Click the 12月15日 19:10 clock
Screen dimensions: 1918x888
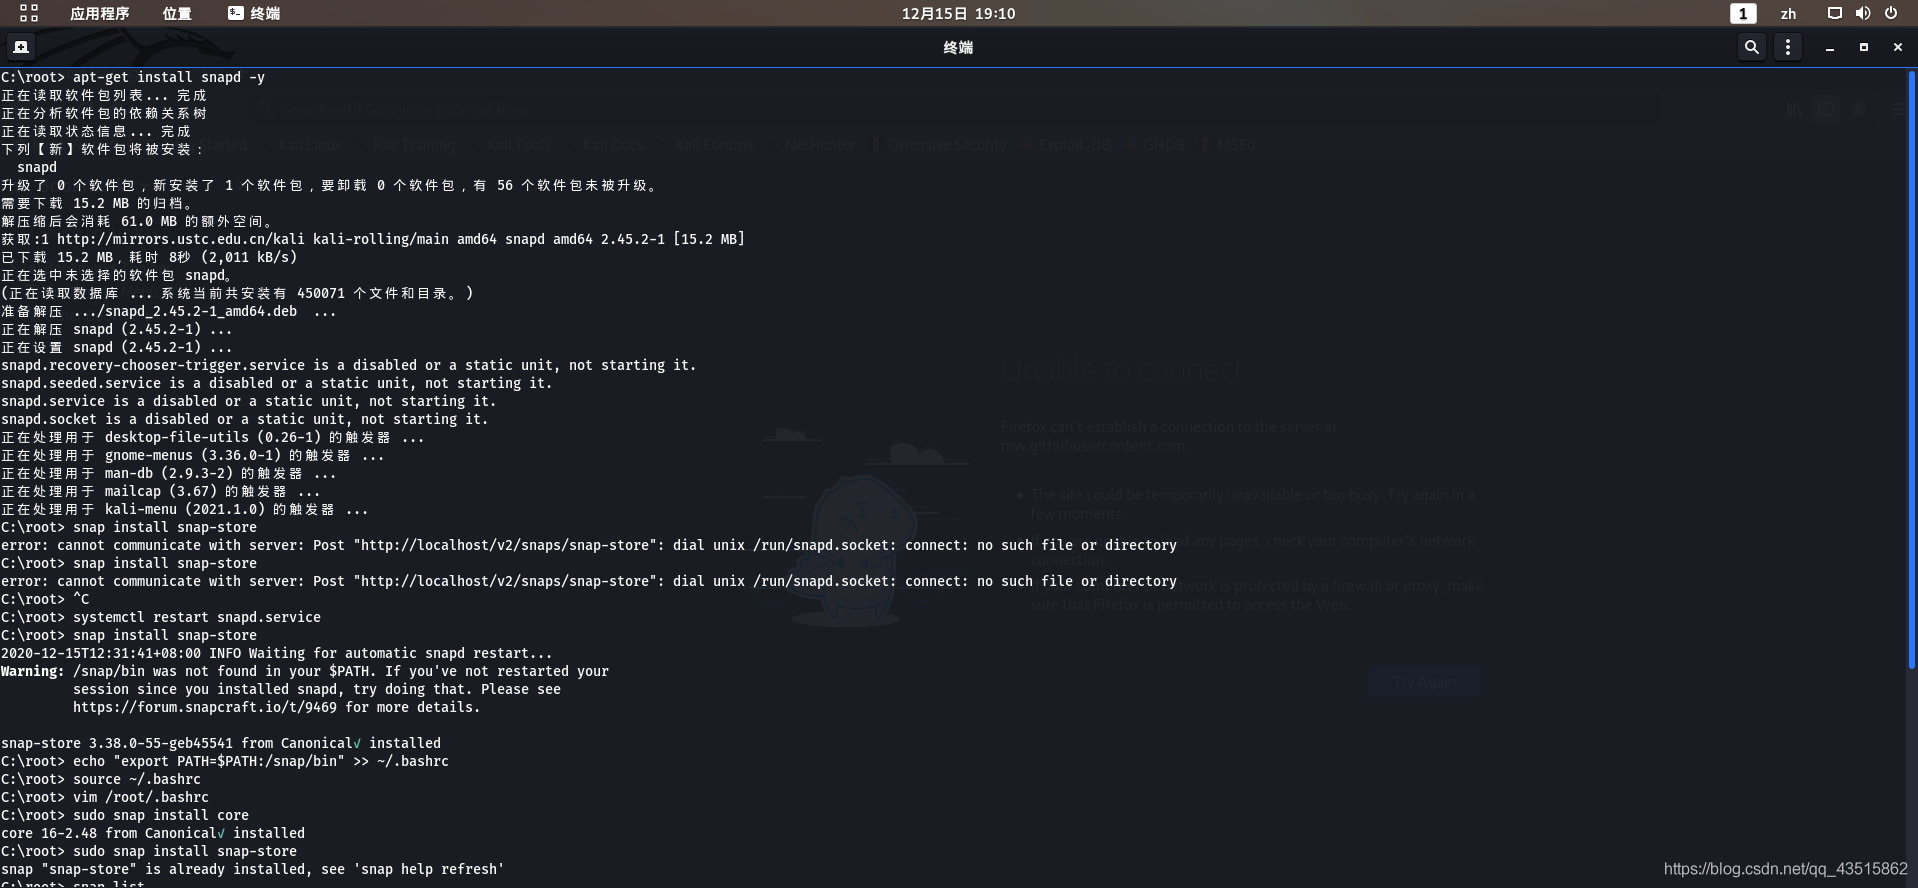coord(958,13)
